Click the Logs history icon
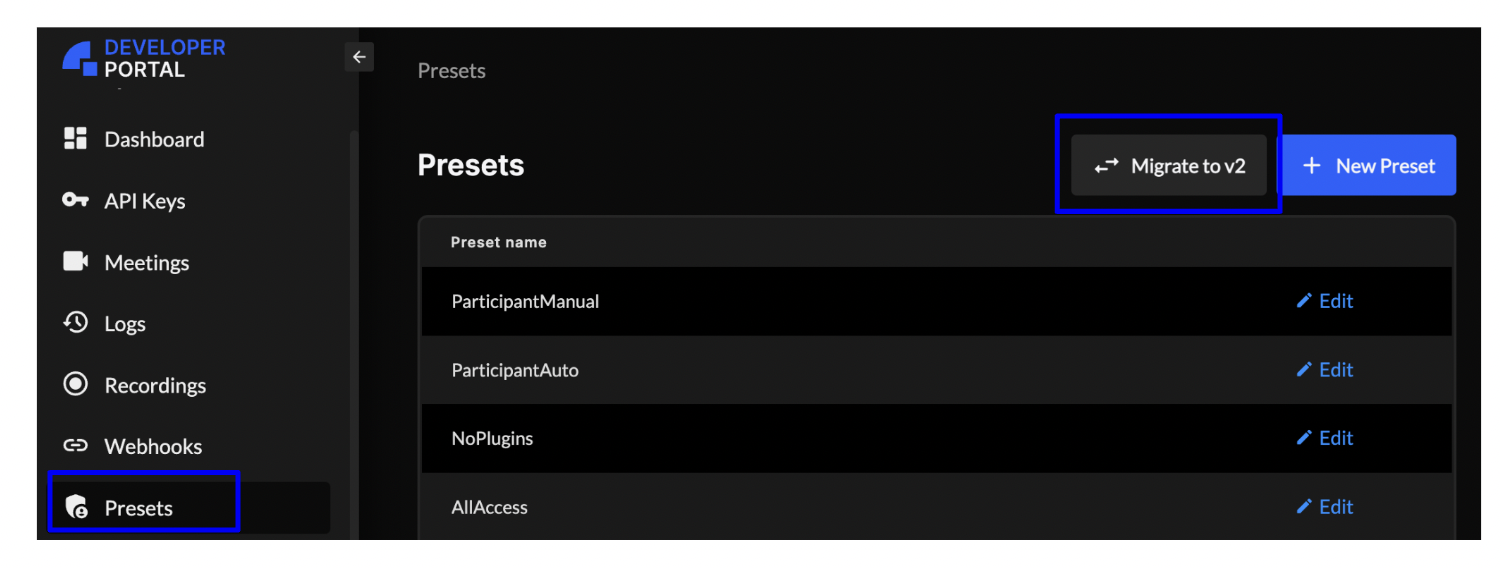 pyautogui.click(x=75, y=323)
